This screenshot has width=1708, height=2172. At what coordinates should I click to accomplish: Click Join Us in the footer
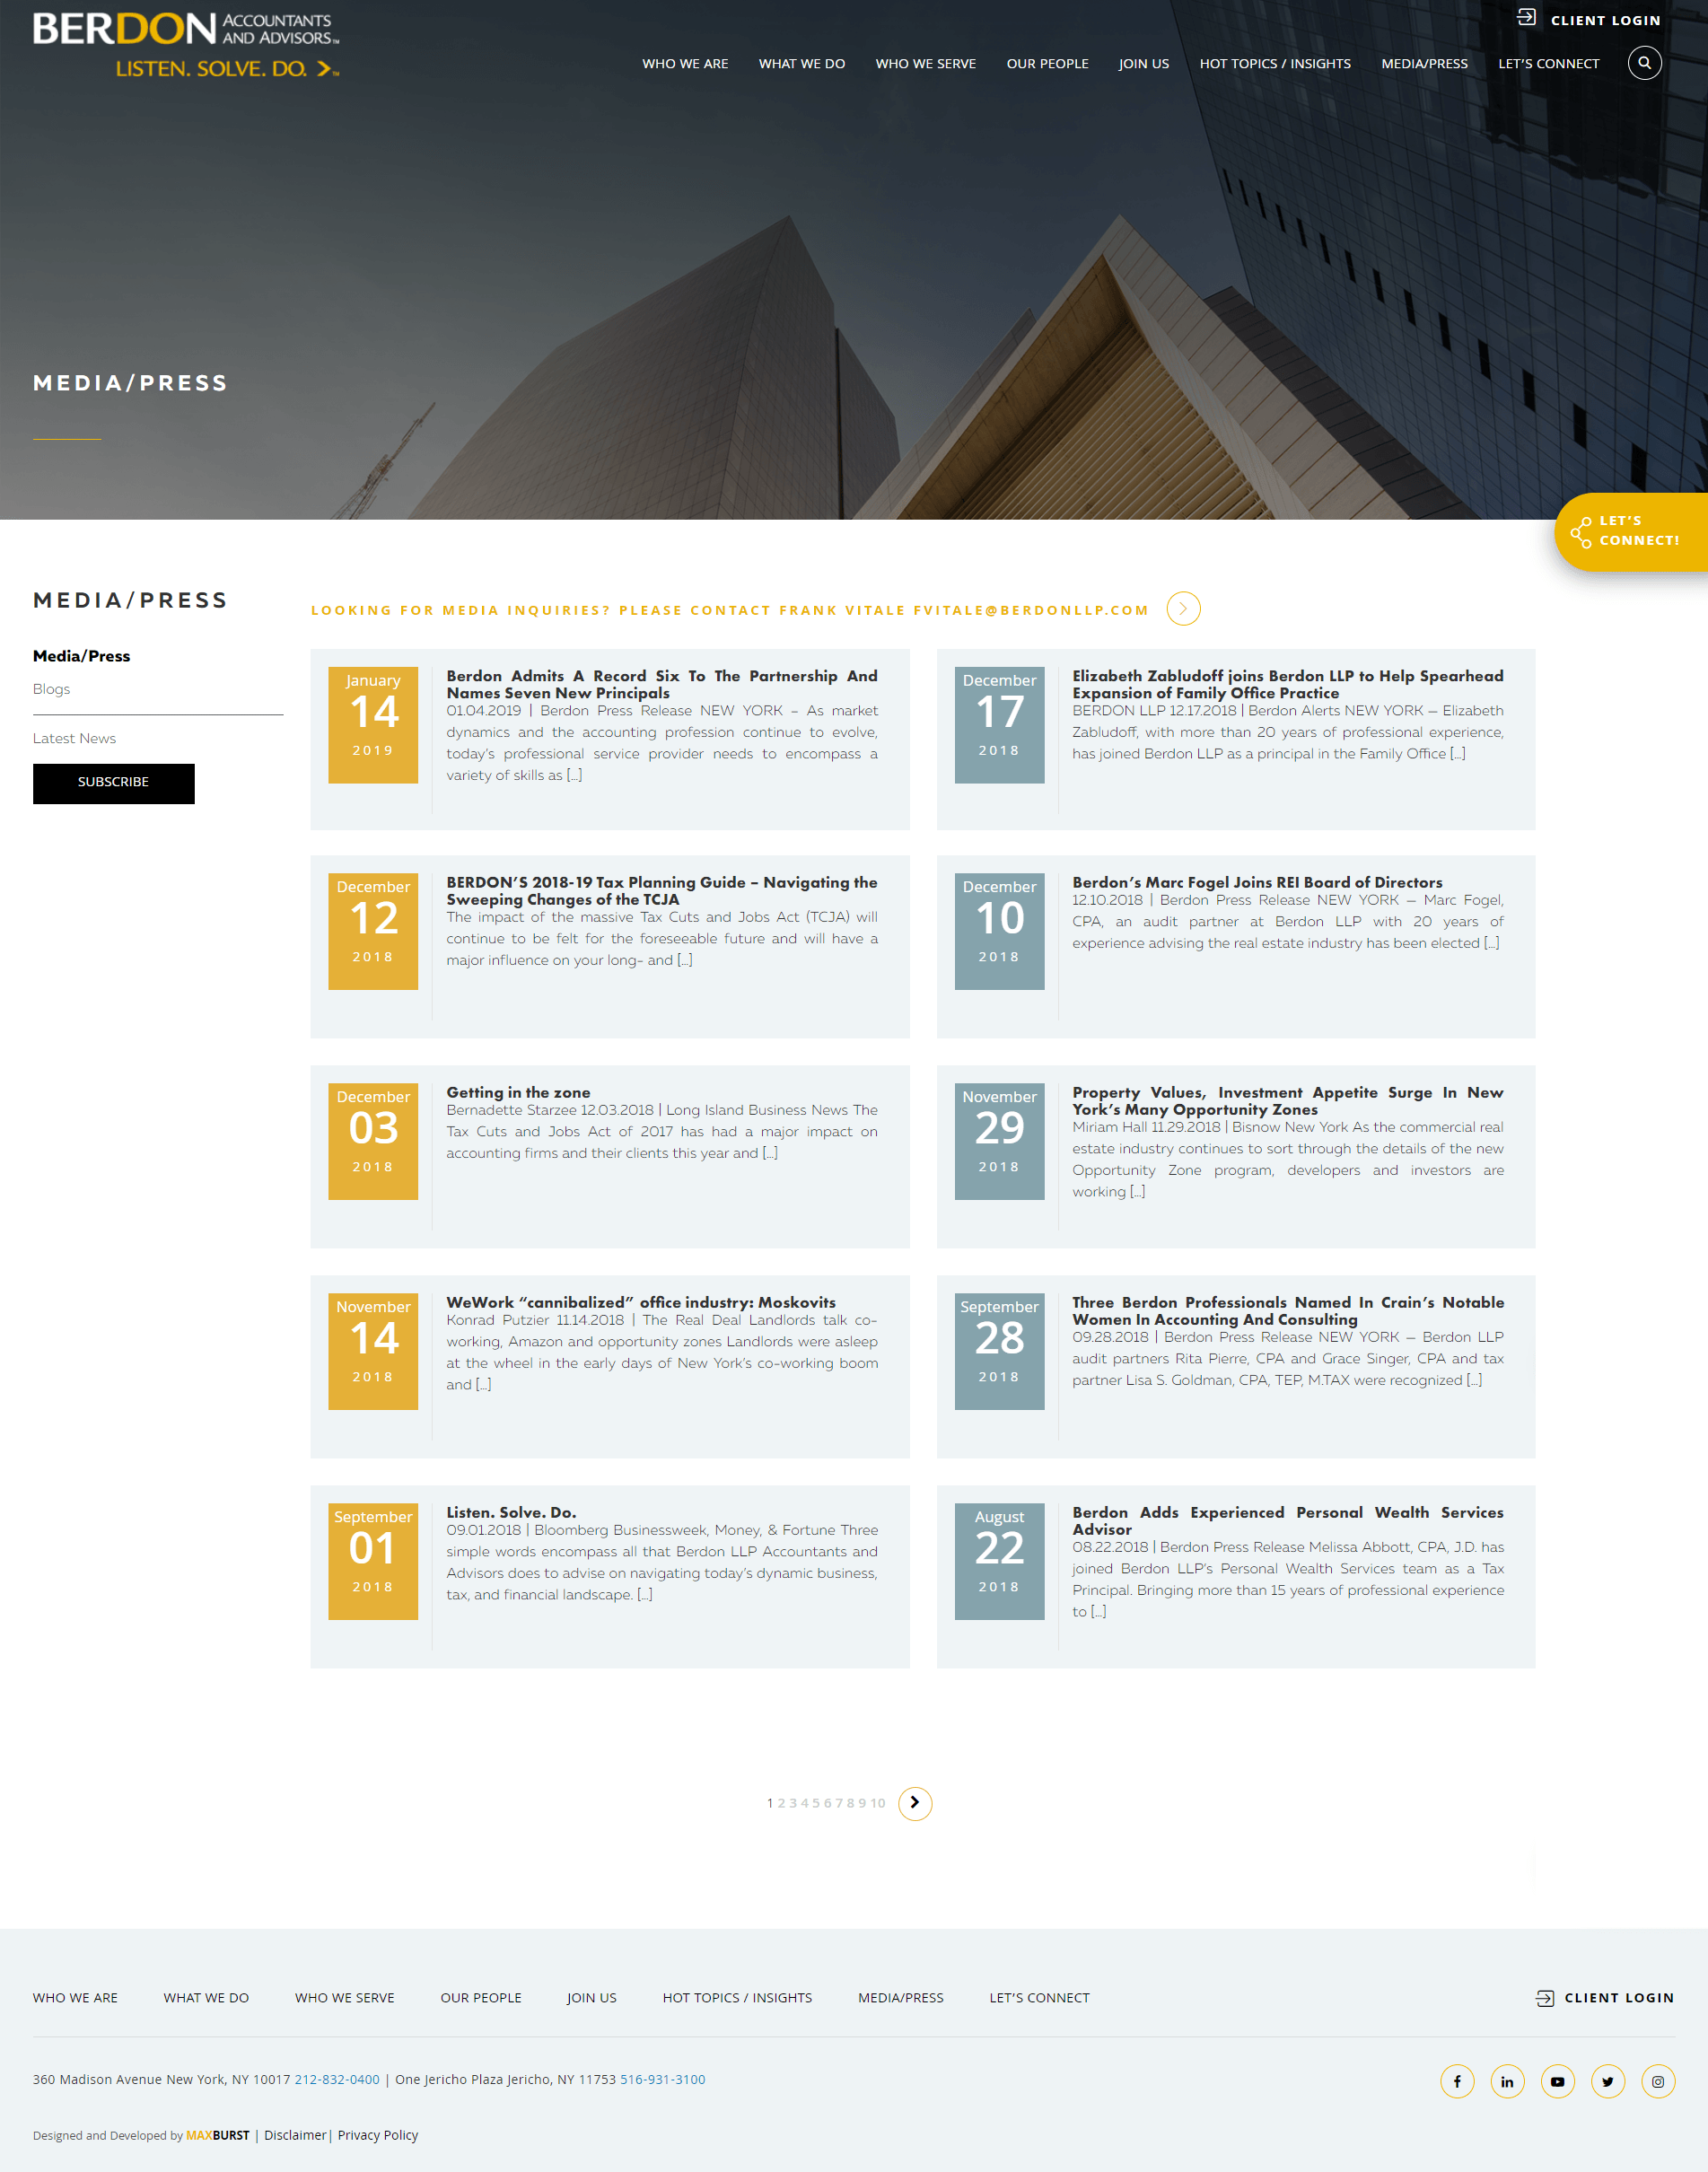click(592, 1998)
